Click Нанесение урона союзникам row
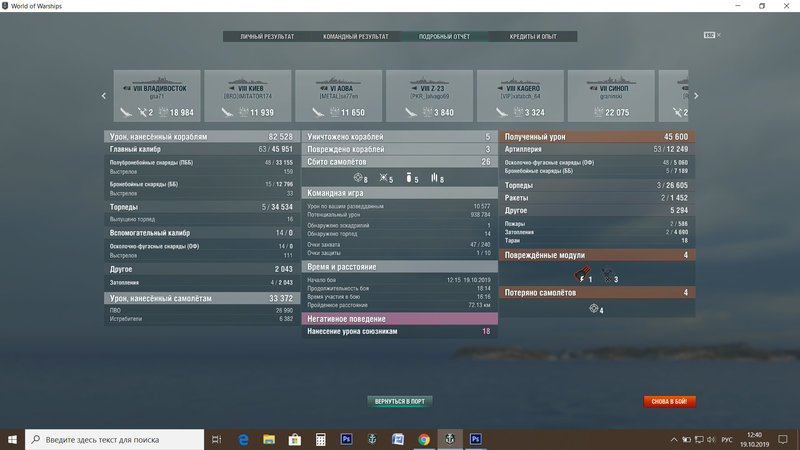Viewport: 800px width, 450px height. (x=399, y=332)
